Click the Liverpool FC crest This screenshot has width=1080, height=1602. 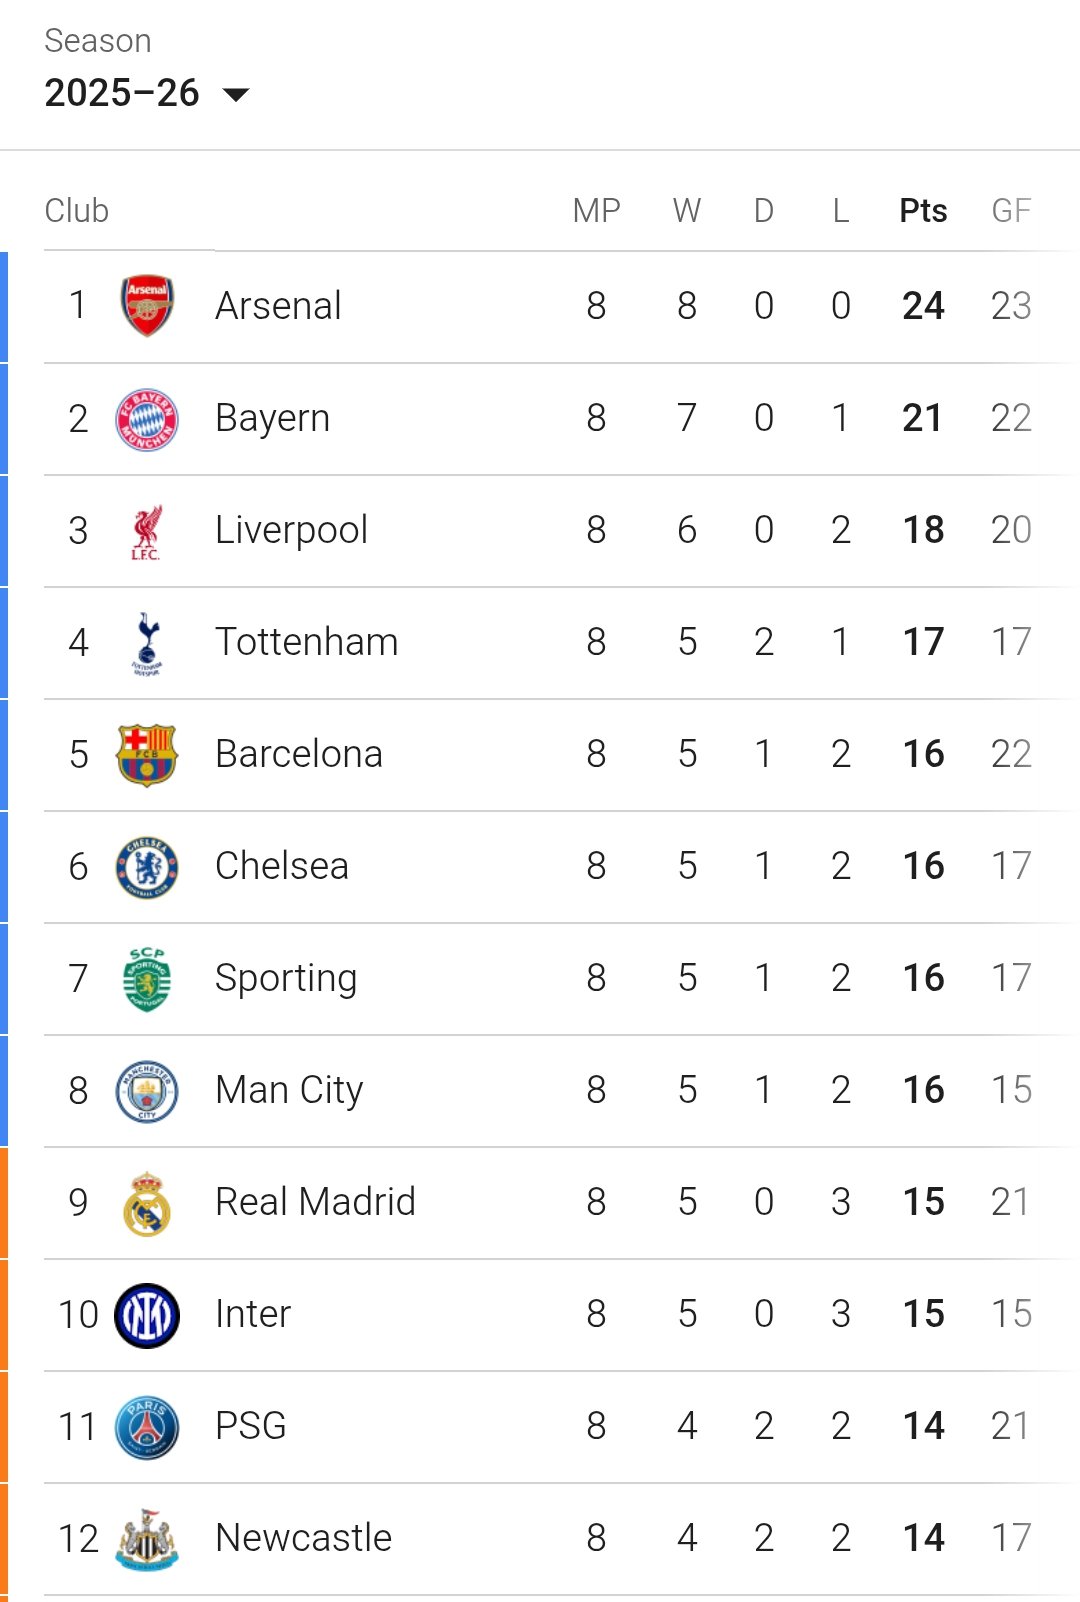coord(147,531)
